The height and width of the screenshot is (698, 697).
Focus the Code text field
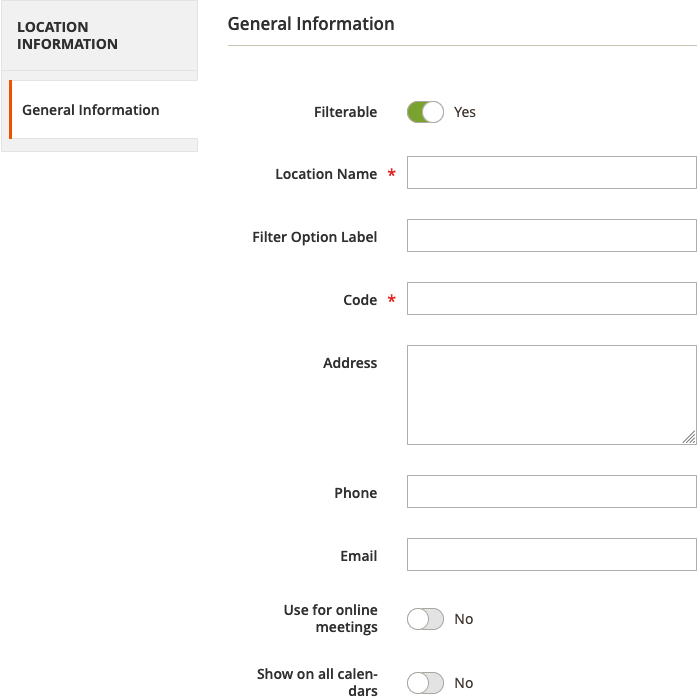551,299
